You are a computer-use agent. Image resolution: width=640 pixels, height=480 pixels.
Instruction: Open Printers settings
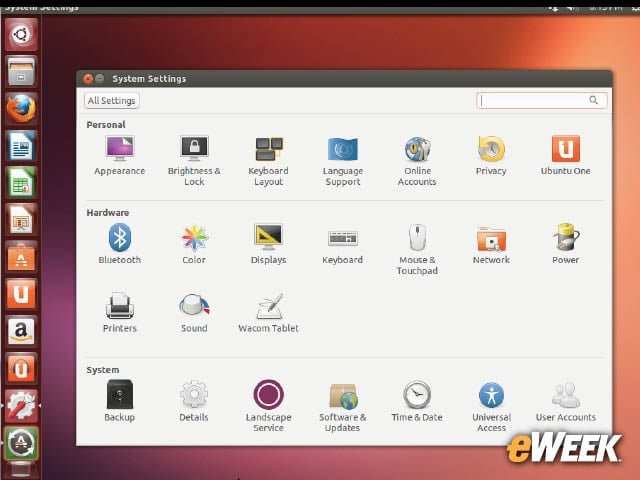pos(120,313)
